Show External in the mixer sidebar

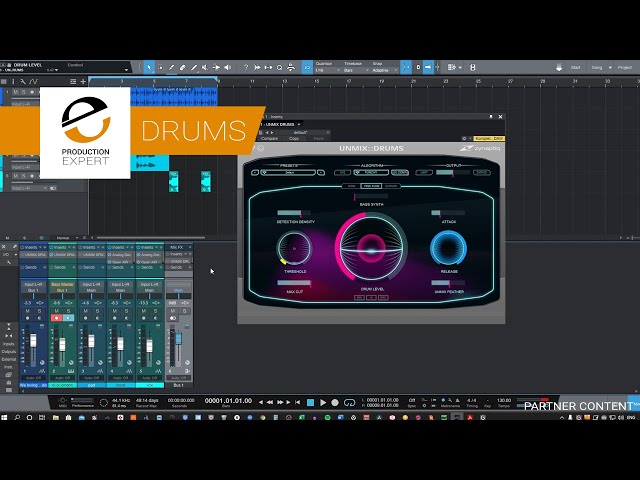[9, 360]
